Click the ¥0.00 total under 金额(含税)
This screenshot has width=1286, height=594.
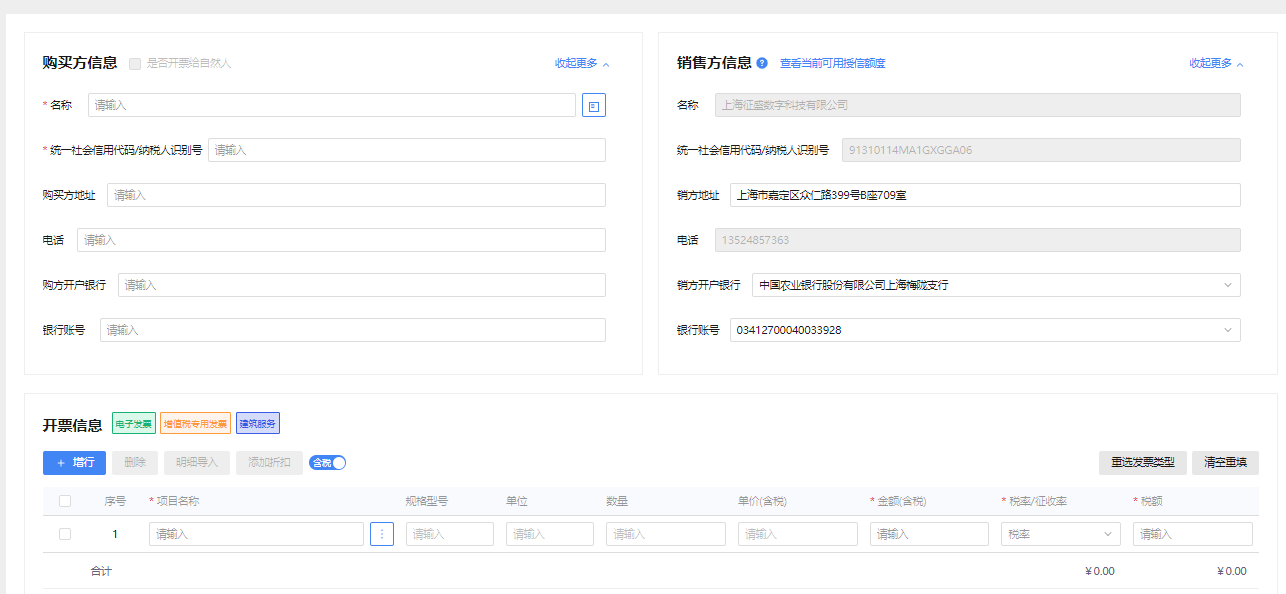pos(1099,571)
